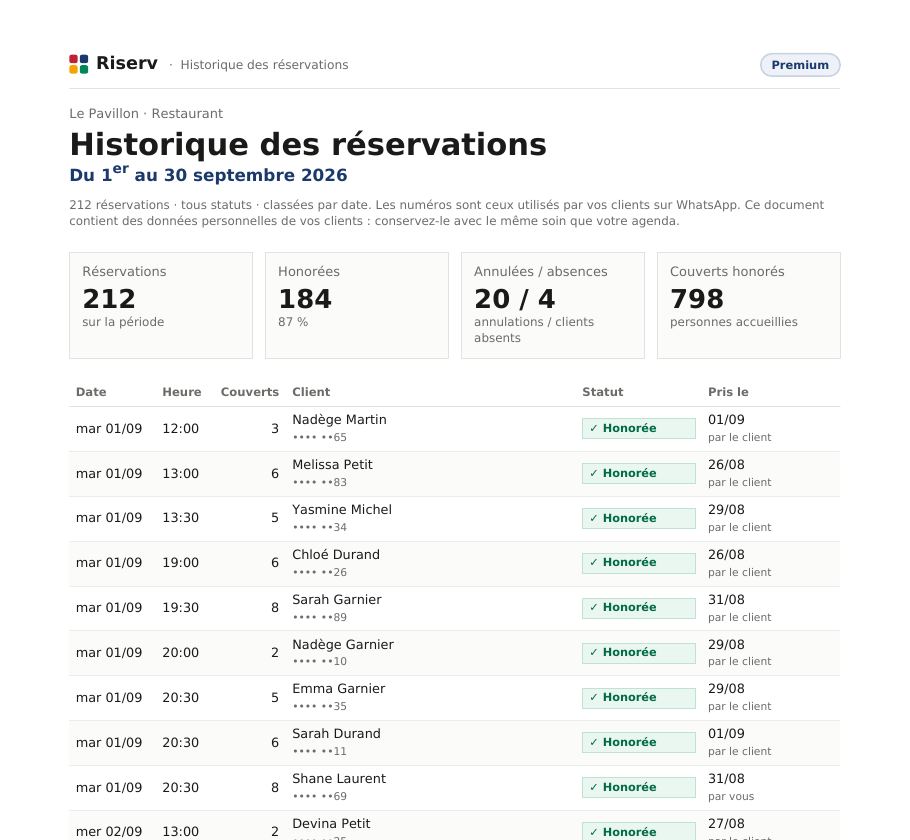Click booking date 31/08 in Sarah Garnier row
Screen dimensions: 910x840
726,599
